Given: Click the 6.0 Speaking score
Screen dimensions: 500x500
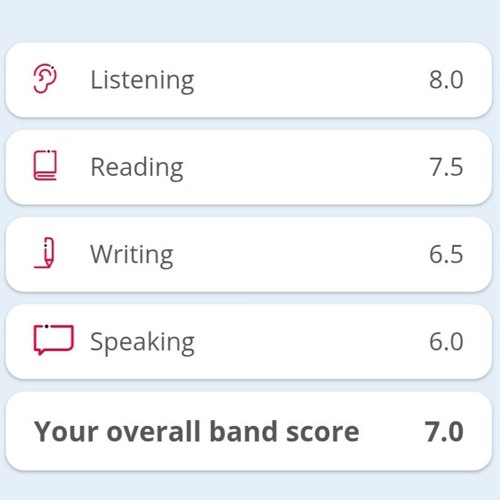Looking at the screenshot, I should (x=446, y=342).
